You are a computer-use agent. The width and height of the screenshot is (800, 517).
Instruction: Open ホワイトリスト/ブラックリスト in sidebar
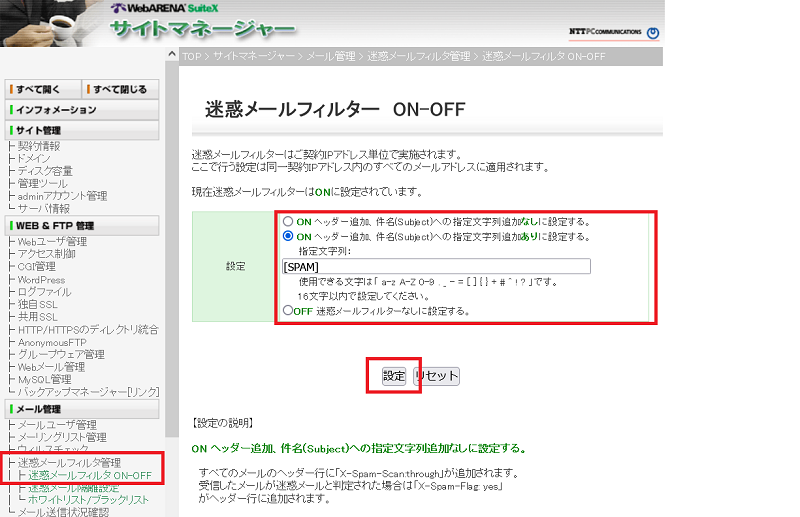(x=89, y=500)
